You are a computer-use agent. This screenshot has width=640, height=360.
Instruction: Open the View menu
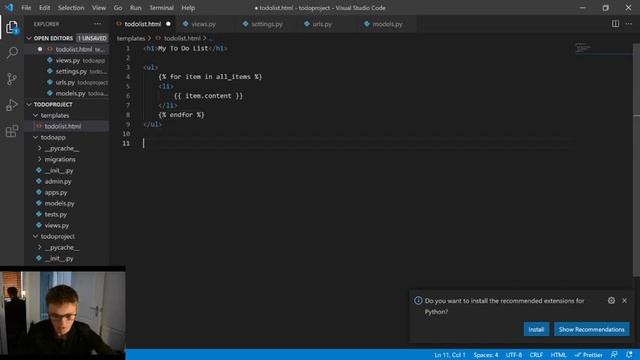98,8
